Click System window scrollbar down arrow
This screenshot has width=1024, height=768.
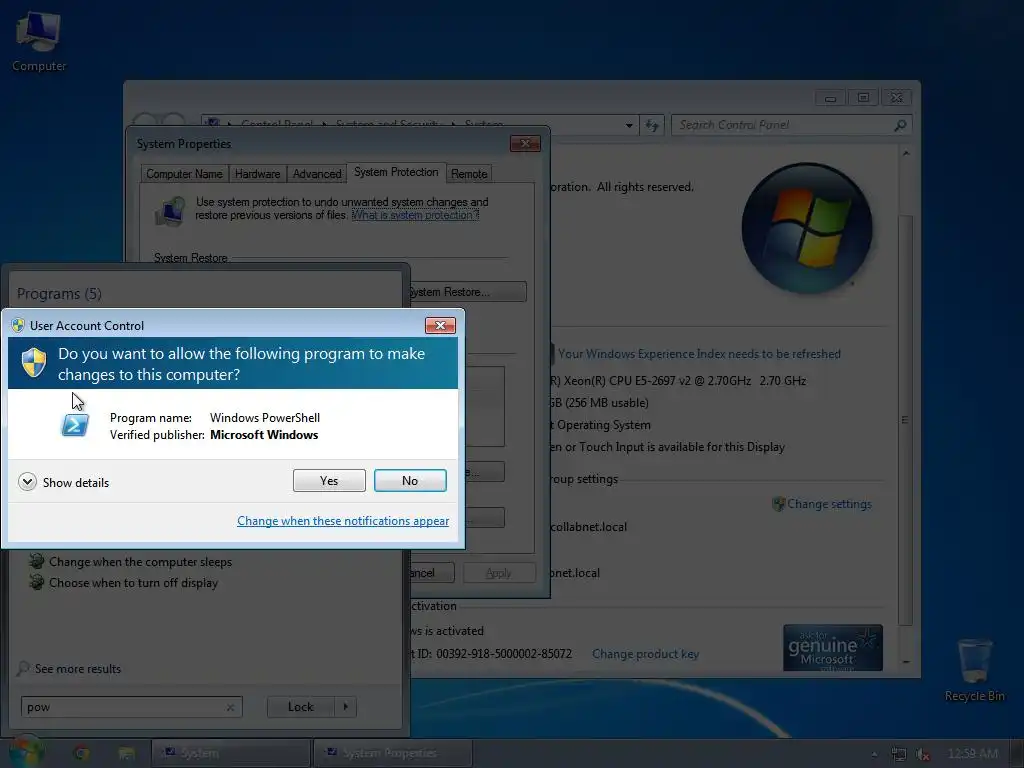[x=906, y=662]
